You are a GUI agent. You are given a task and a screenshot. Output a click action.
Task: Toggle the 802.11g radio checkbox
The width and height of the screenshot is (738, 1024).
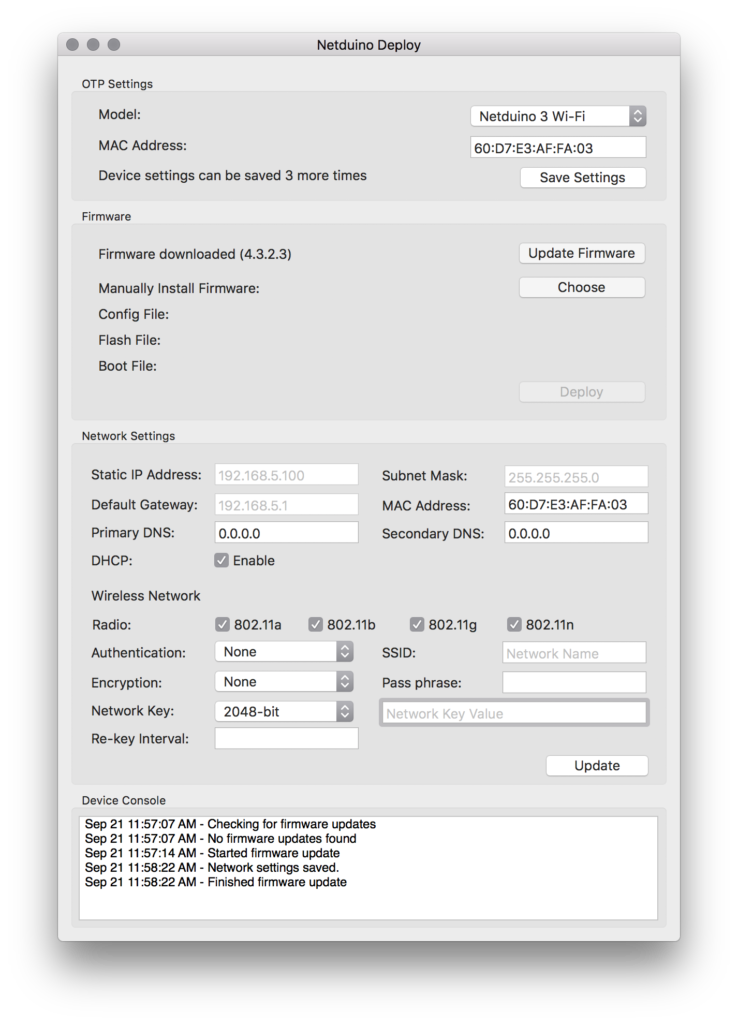pyautogui.click(x=417, y=624)
